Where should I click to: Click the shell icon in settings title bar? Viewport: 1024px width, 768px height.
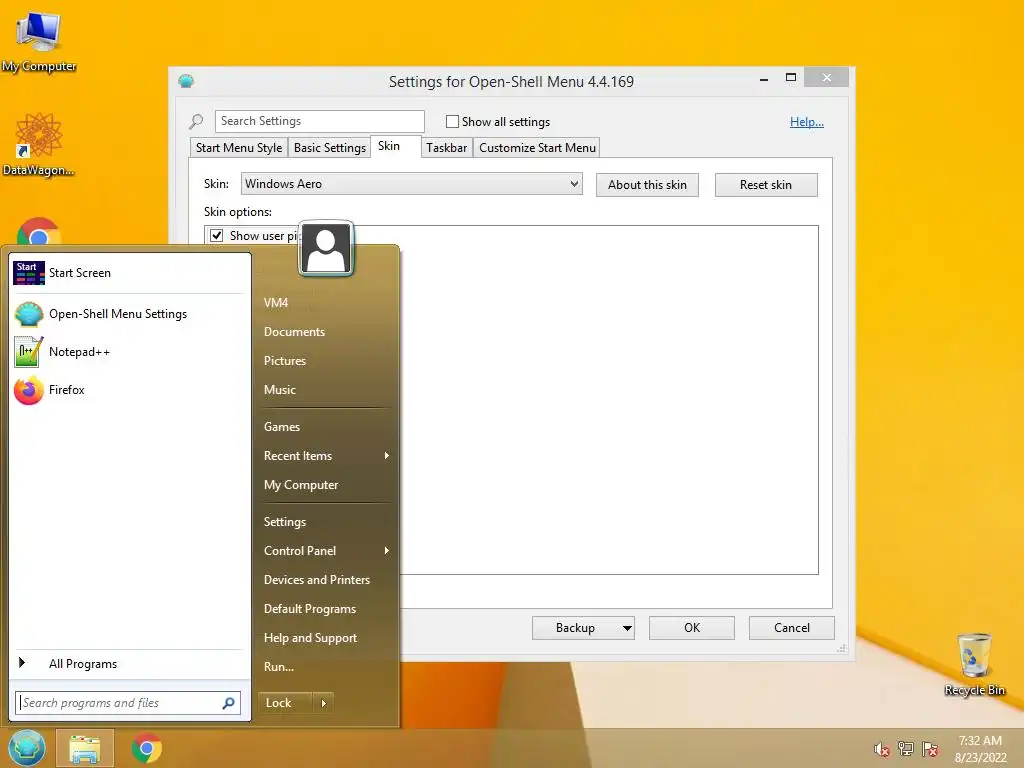(186, 81)
